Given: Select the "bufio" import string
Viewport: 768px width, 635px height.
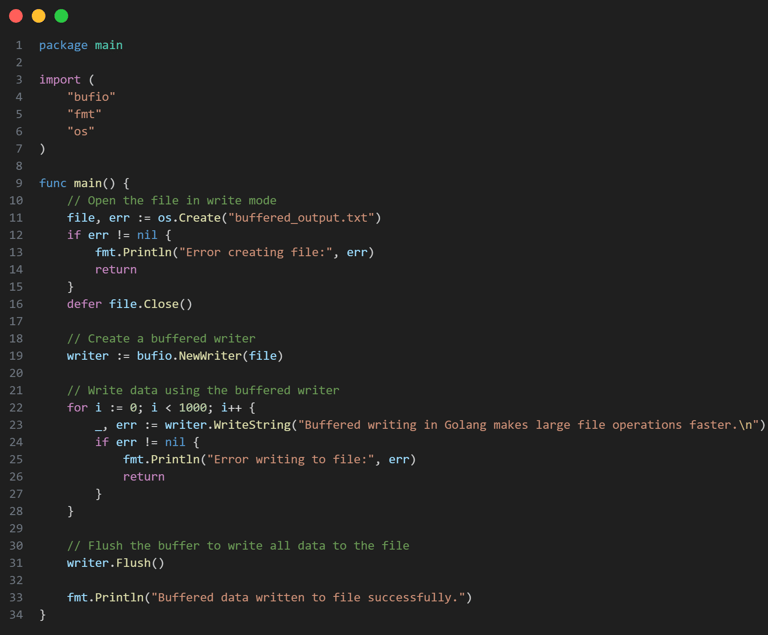Looking at the screenshot, I should [x=91, y=97].
